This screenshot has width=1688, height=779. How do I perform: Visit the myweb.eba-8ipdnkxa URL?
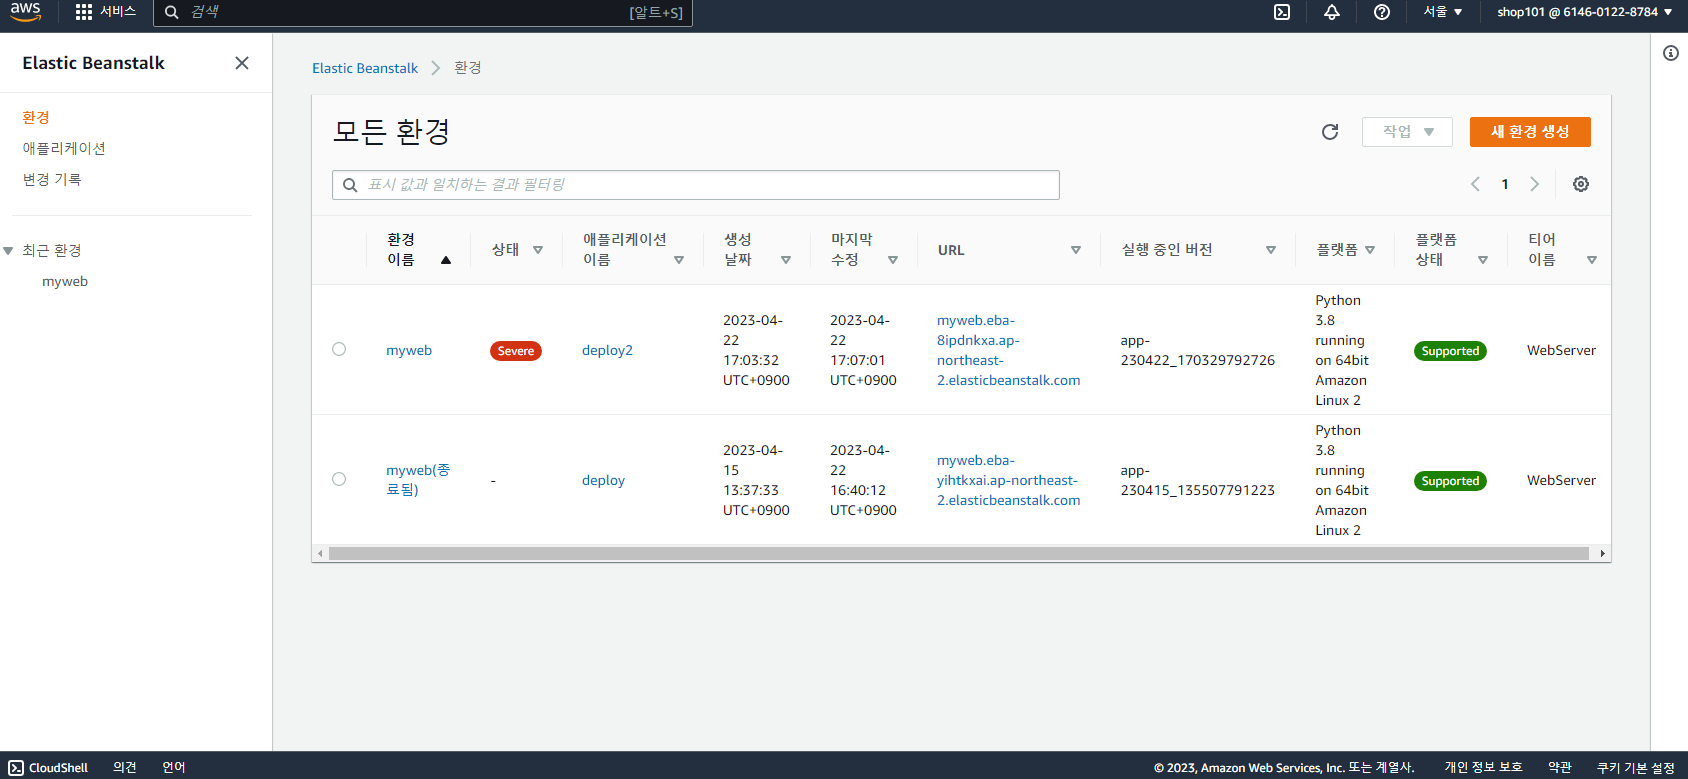[x=1008, y=350]
